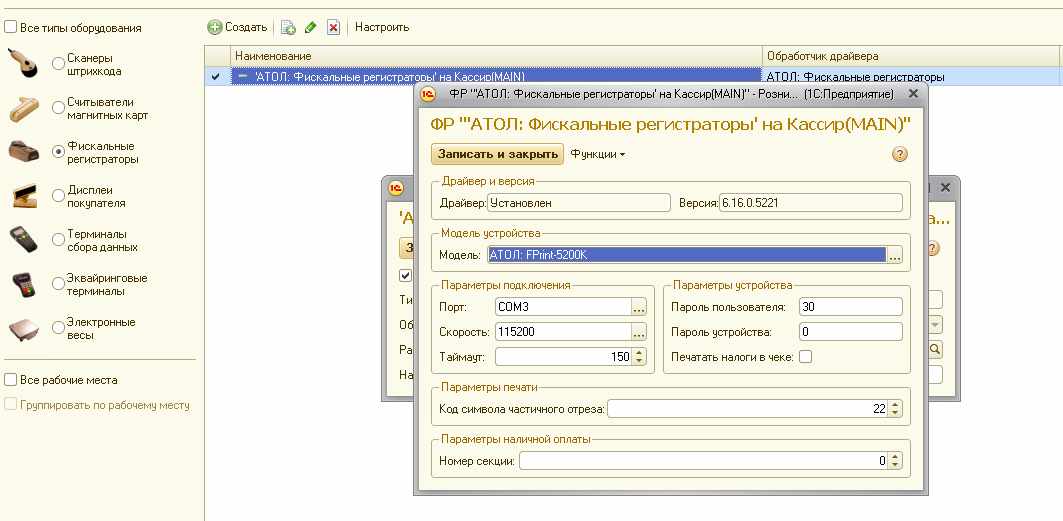The width and height of the screenshot is (1063, 521).
Task: Open the speed (Скорость) selection ellipsis button
Action: click(639, 332)
